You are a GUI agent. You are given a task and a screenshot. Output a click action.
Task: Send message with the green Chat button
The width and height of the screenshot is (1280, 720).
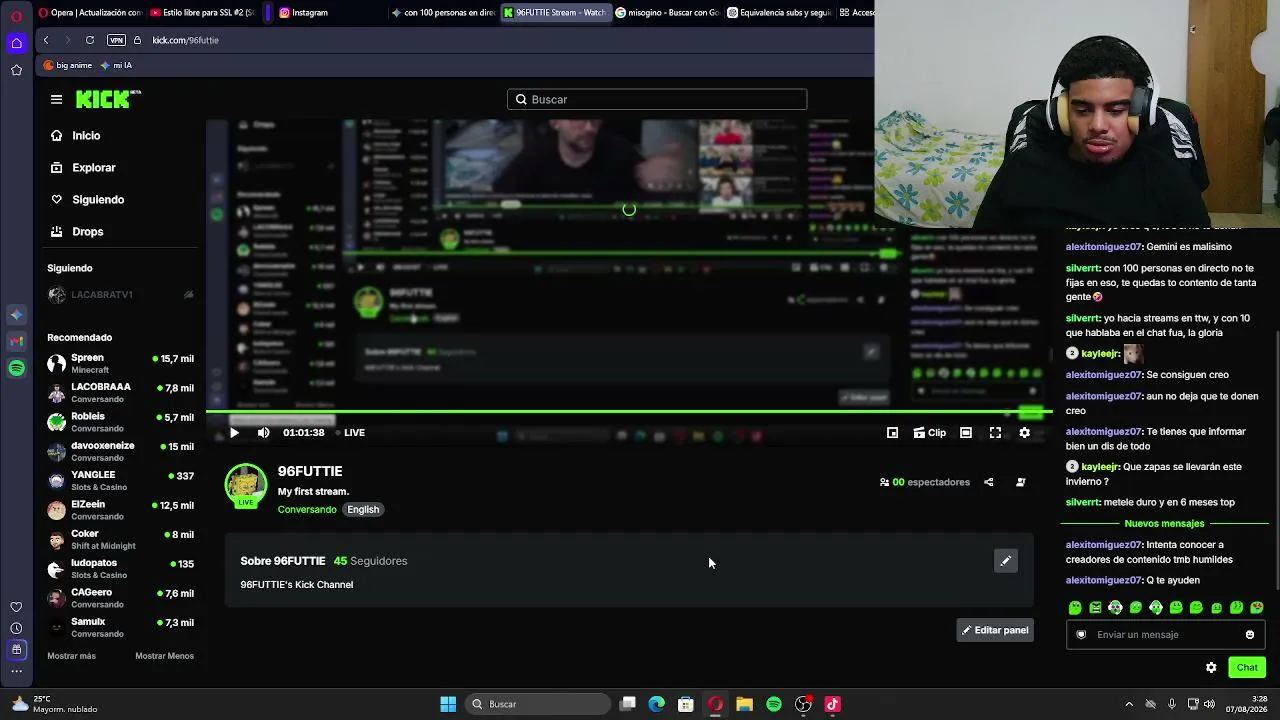[1247, 668]
